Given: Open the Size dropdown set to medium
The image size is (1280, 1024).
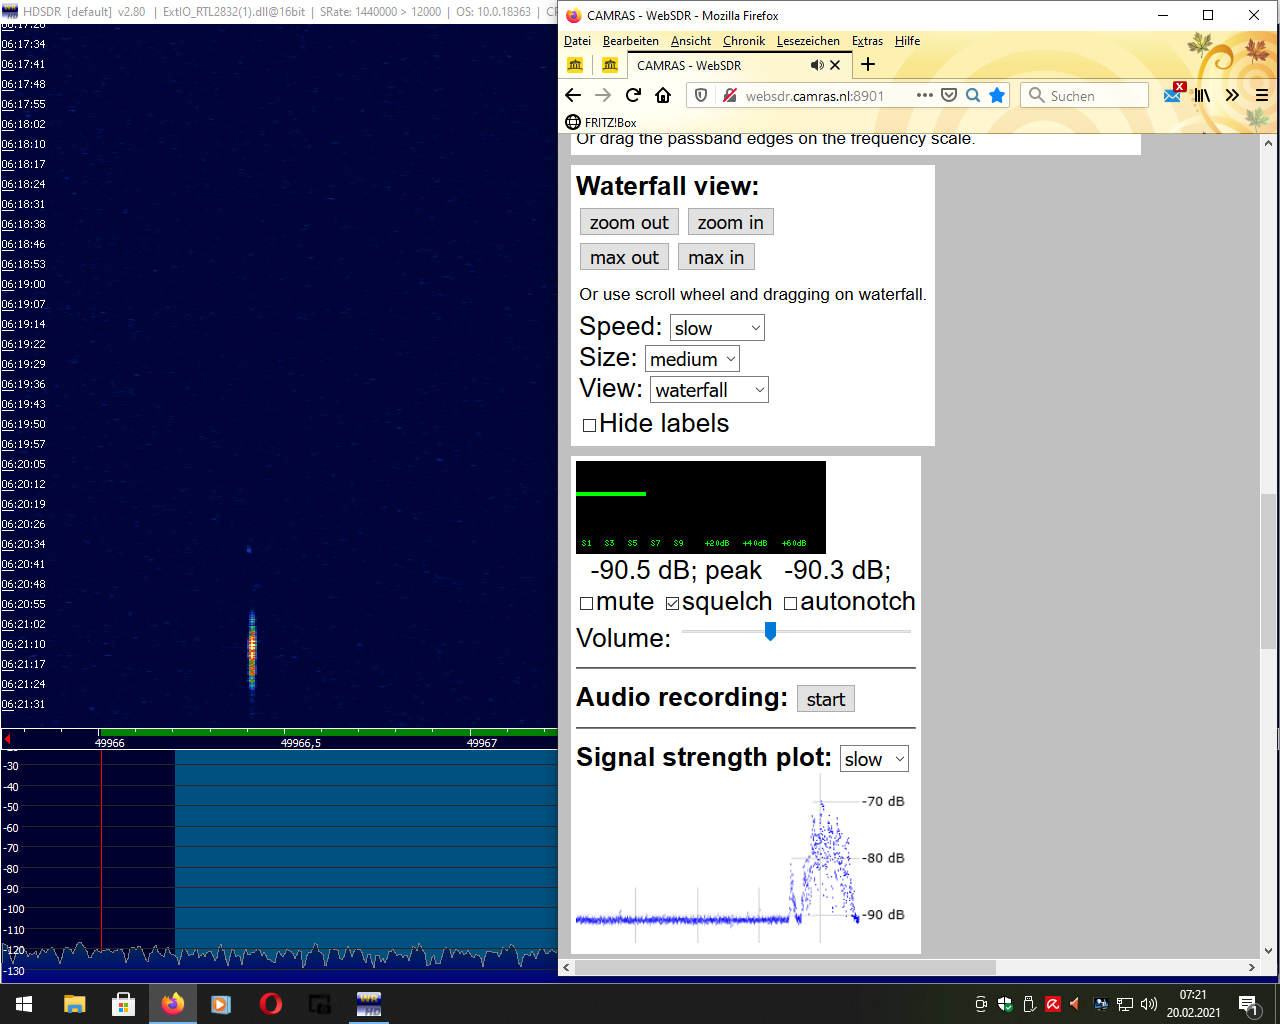Looking at the screenshot, I should click(x=692, y=359).
